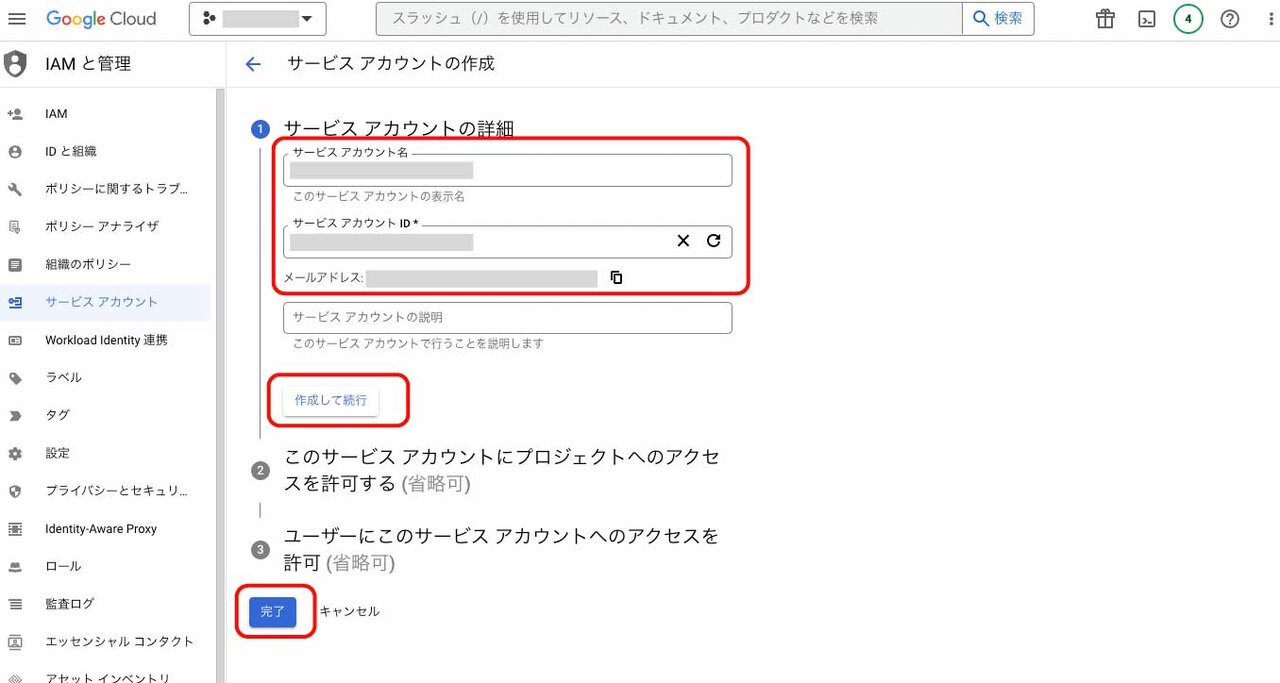The height and width of the screenshot is (683, 1280).
Task: Click the 設定 gear icon
Action: click(x=15, y=453)
